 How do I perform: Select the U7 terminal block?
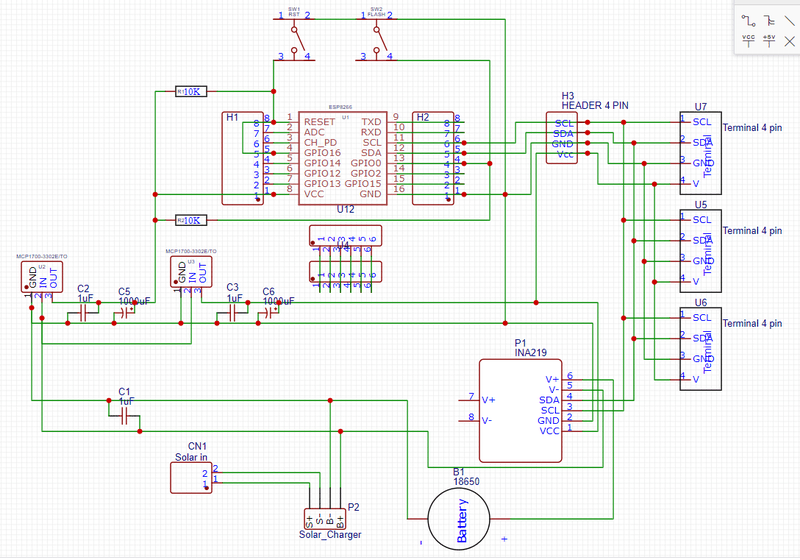(x=701, y=153)
